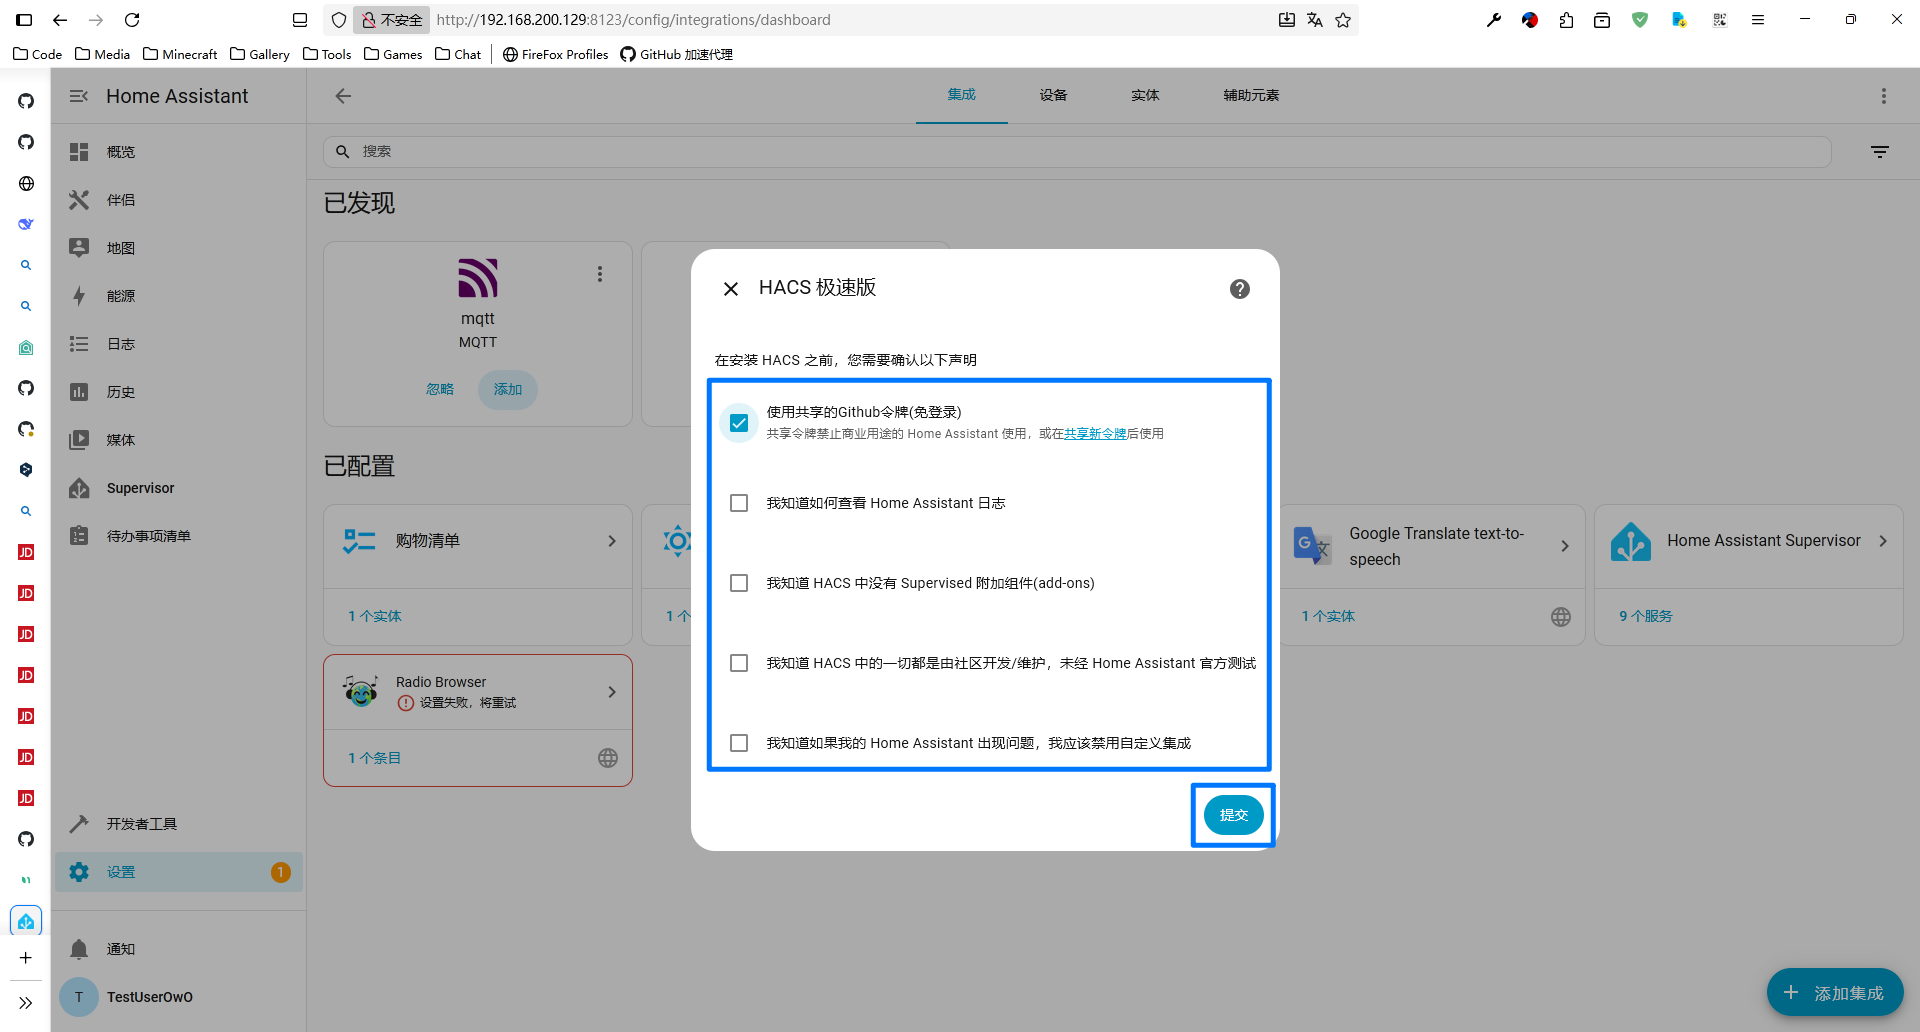Go back with the integrations page arrow

pos(343,96)
